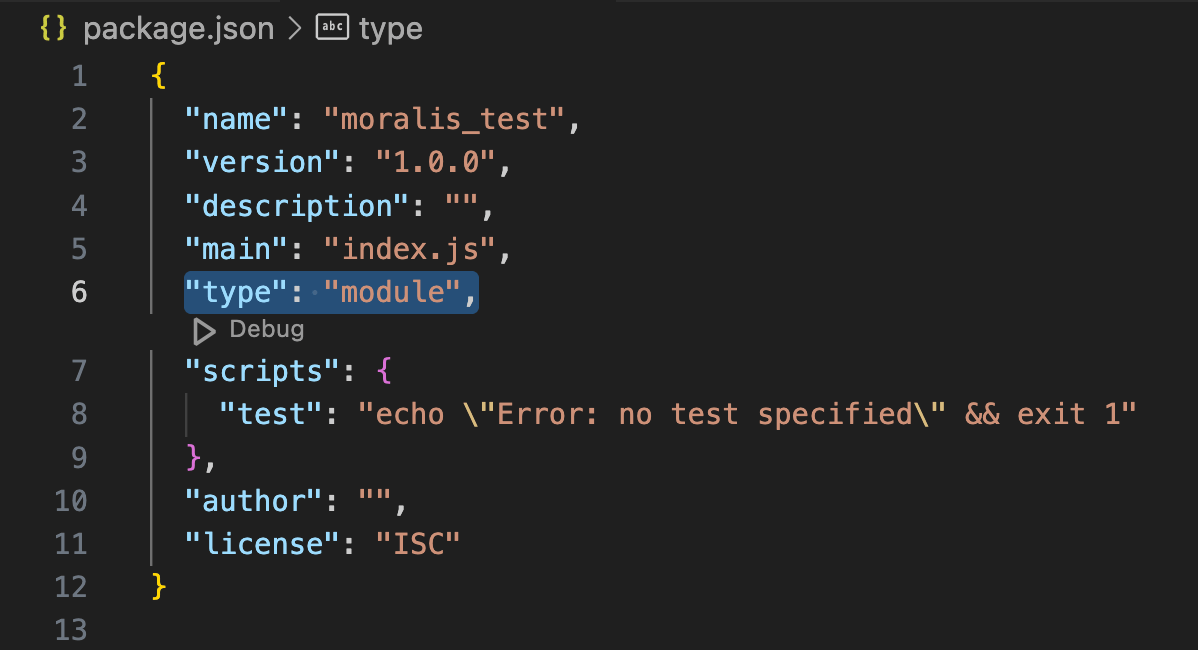Click the abc string symbol icon
Screen dimensions: 1198x650
coord(331,29)
